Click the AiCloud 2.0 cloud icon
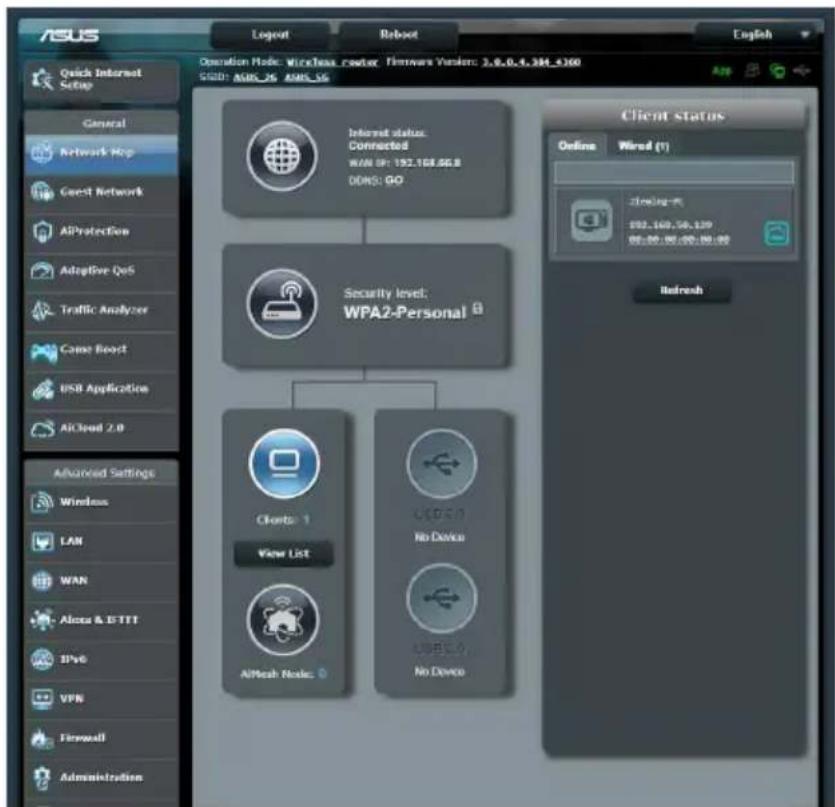This screenshot has width=835, height=807. (43, 428)
